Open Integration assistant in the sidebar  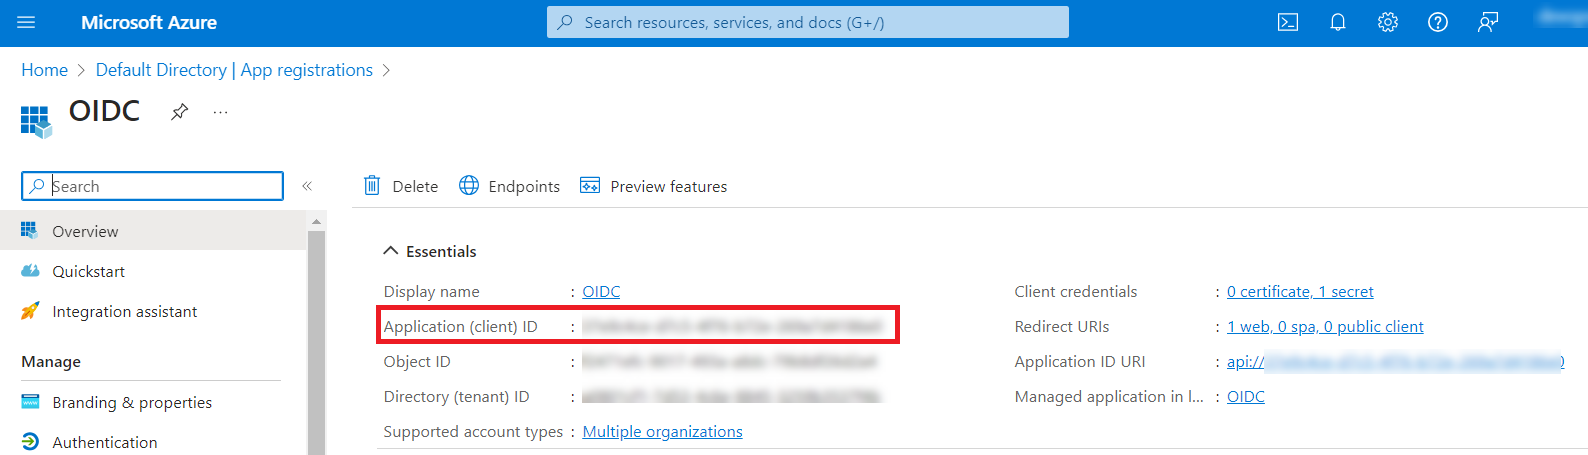(124, 311)
